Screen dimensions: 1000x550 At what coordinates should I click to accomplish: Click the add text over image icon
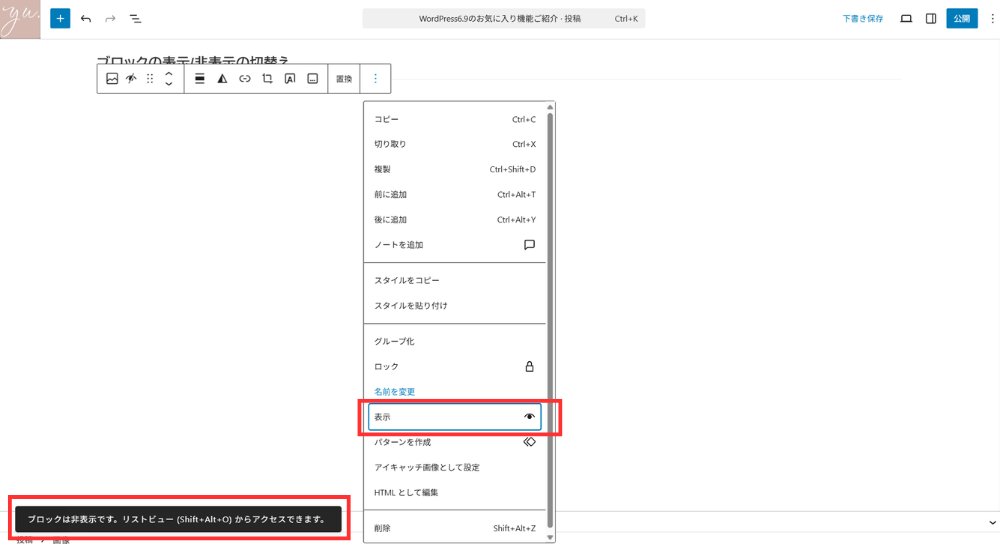290,79
